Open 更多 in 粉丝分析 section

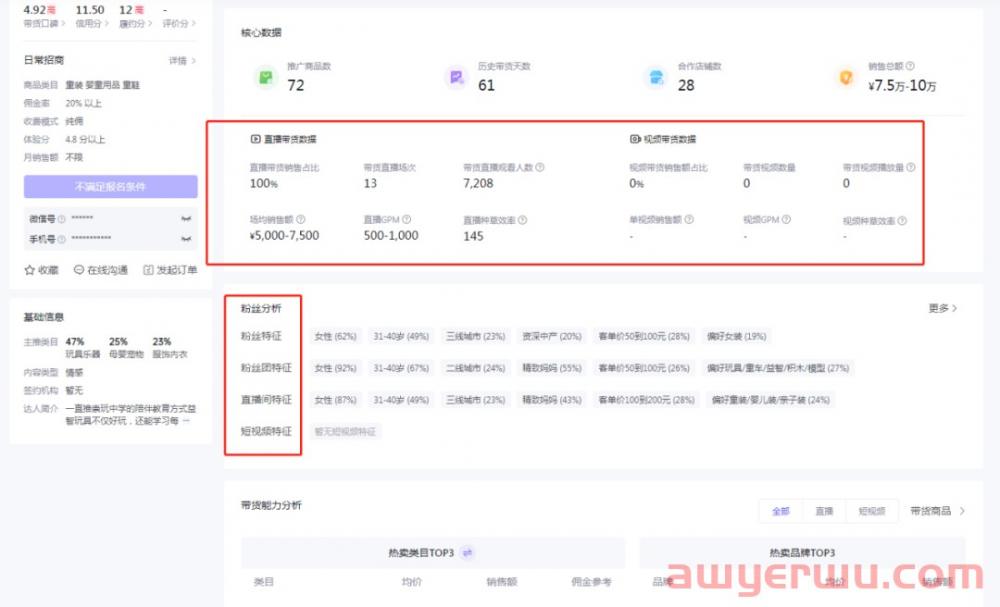pyautogui.click(x=943, y=308)
